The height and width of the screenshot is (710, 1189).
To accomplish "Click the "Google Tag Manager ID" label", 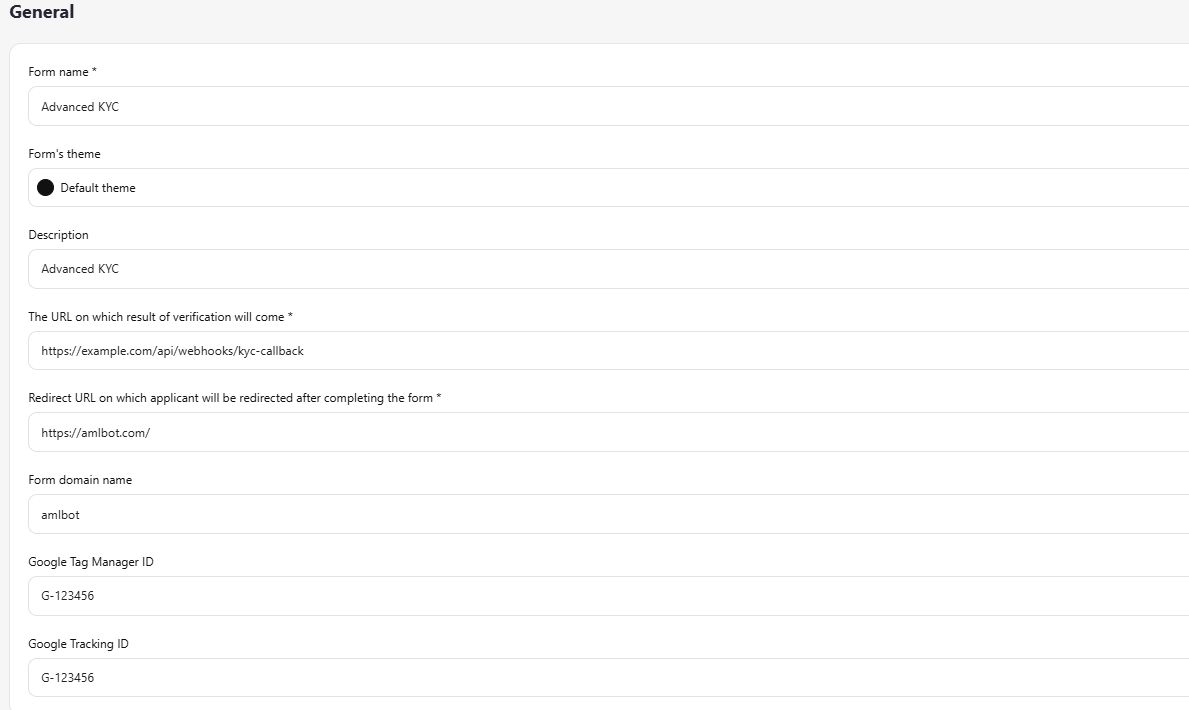I will [x=91, y=562].
